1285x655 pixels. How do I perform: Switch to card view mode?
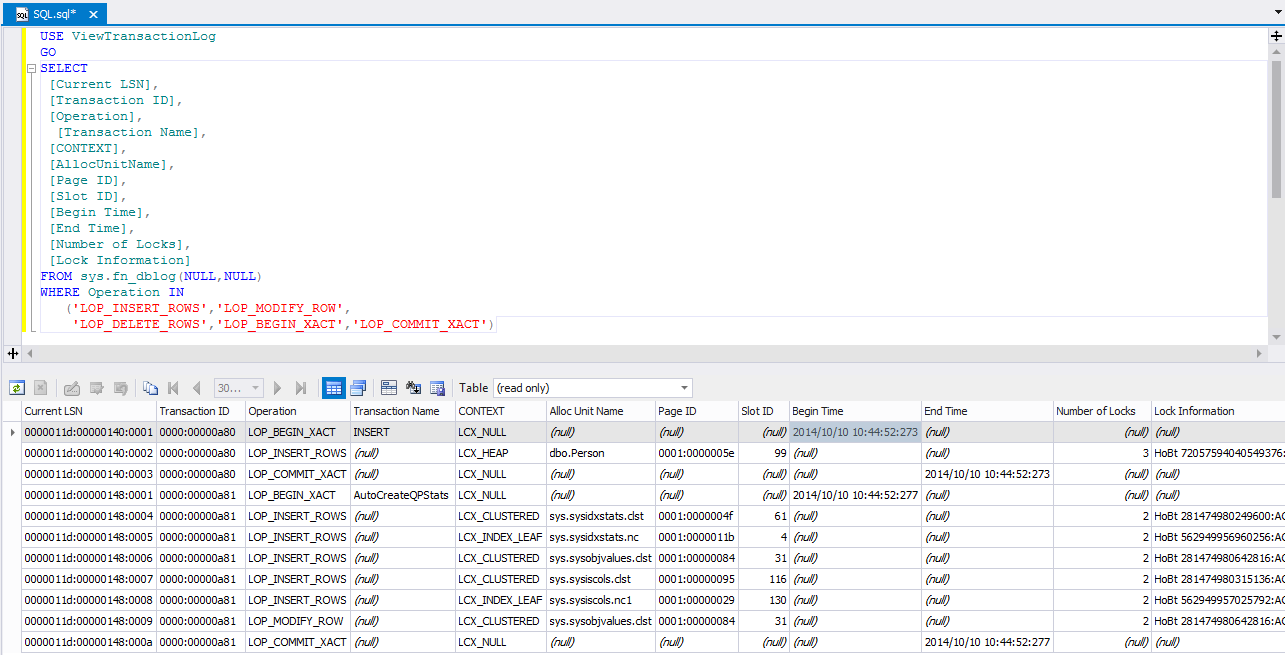358,388
